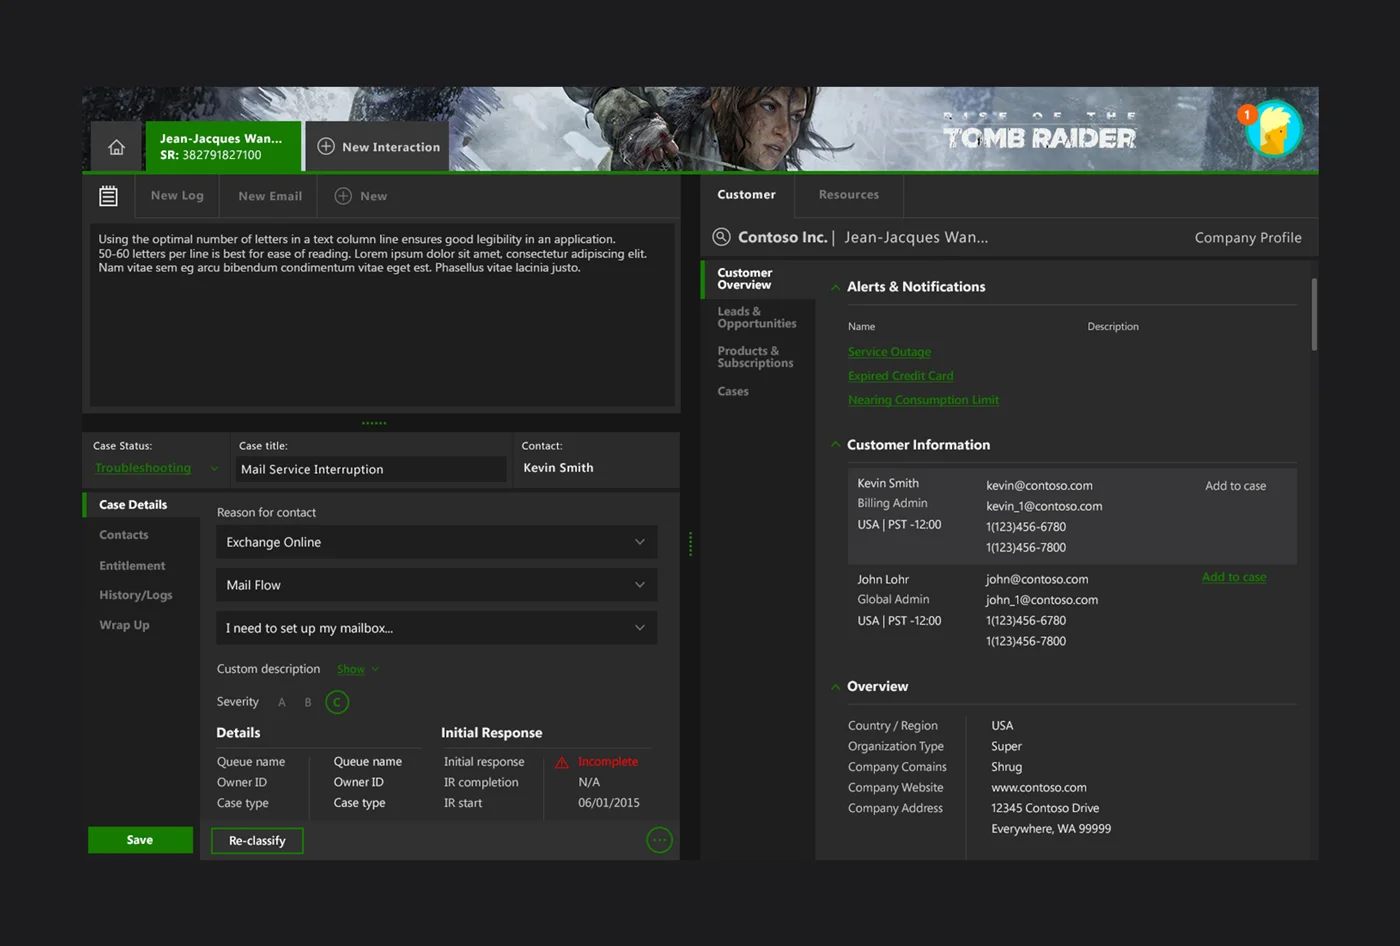The image size is (1400, 946).
Task: Select severity level A
Action: pos(282,702)
